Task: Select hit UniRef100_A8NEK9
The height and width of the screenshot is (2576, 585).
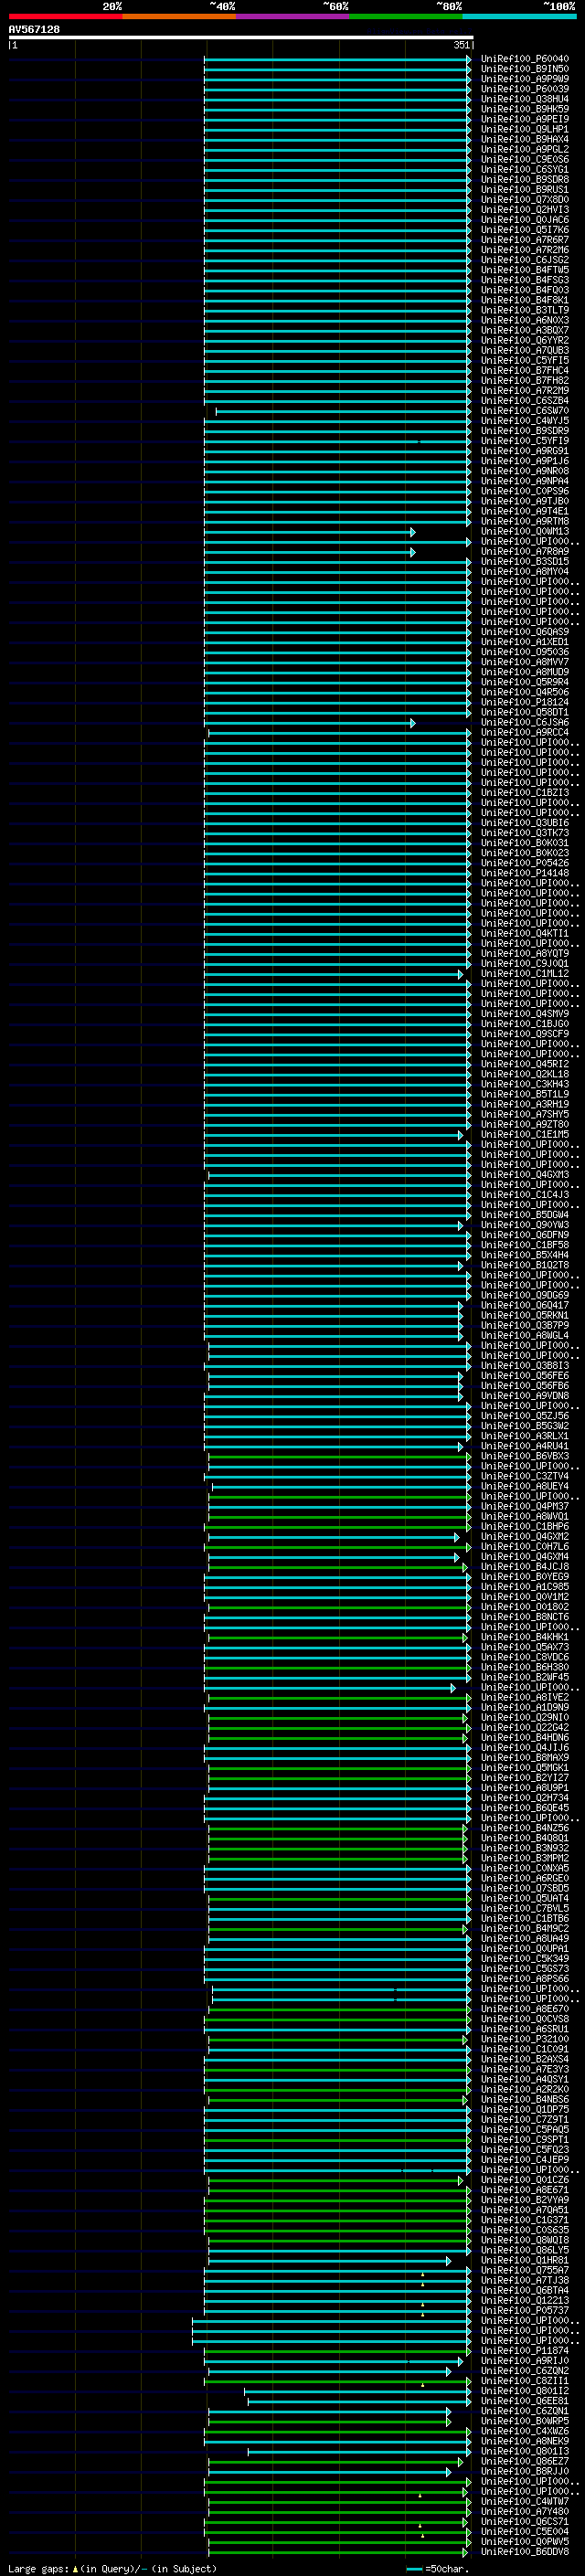Action: point(524,2441)
